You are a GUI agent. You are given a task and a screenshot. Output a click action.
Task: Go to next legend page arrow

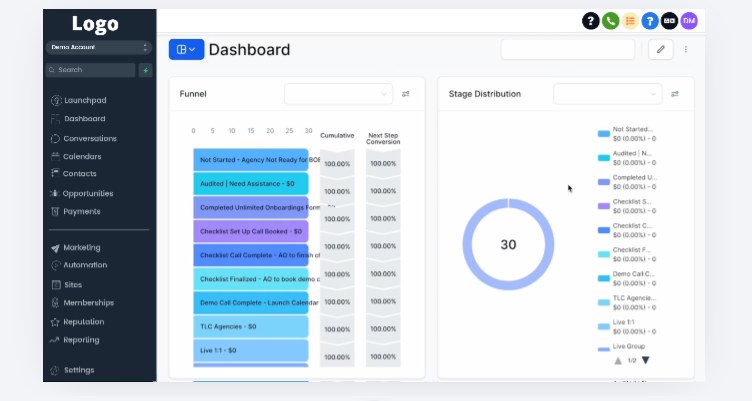tap(646, 360)
